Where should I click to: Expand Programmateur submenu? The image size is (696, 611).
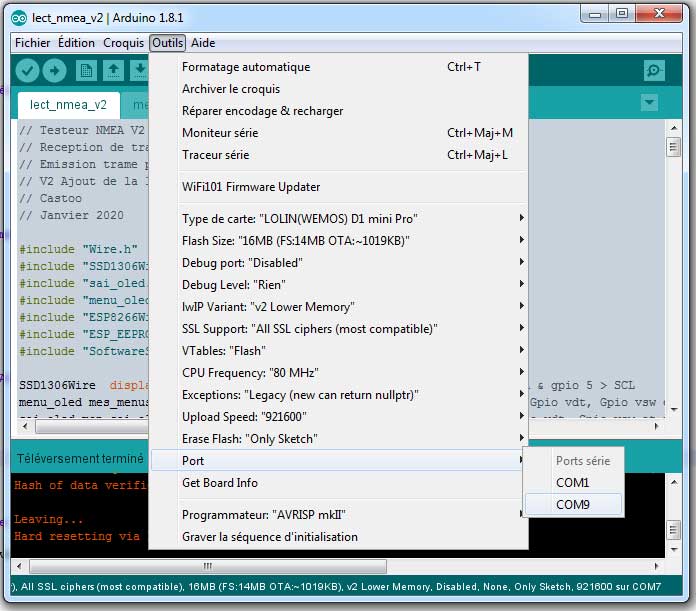pos(338,515)
